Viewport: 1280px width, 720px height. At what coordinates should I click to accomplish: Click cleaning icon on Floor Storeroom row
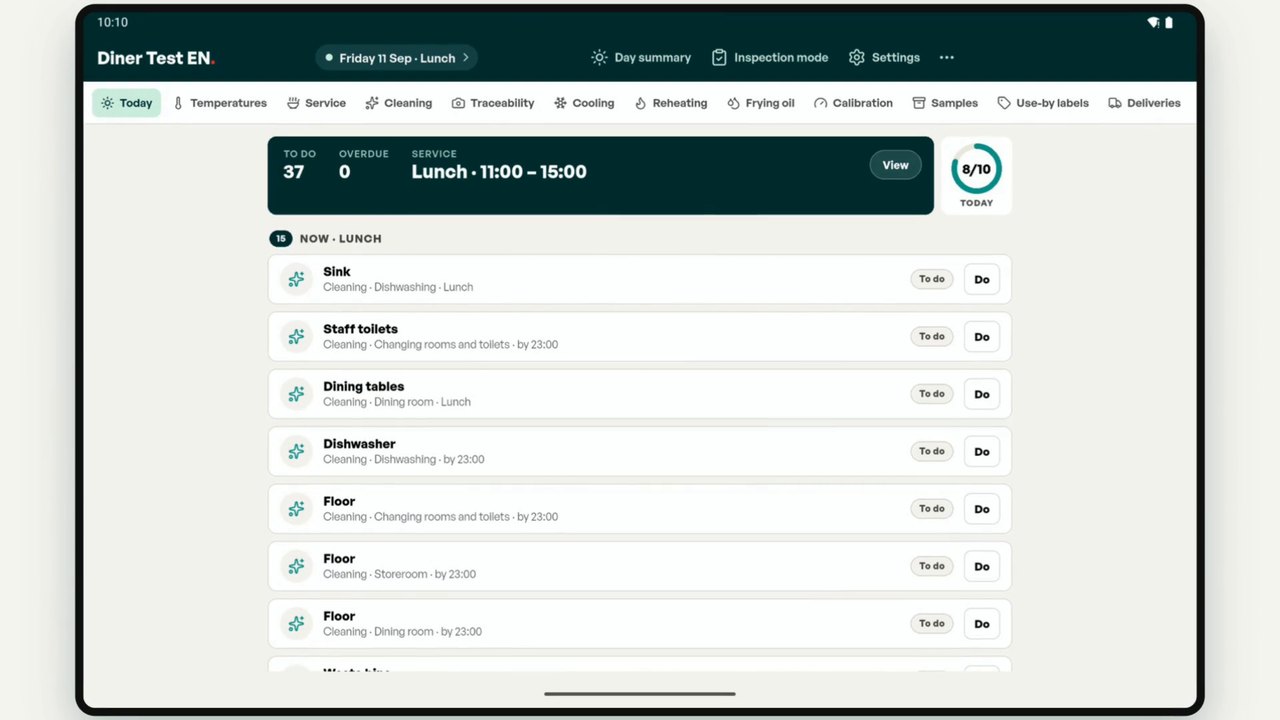click(296, 567)
